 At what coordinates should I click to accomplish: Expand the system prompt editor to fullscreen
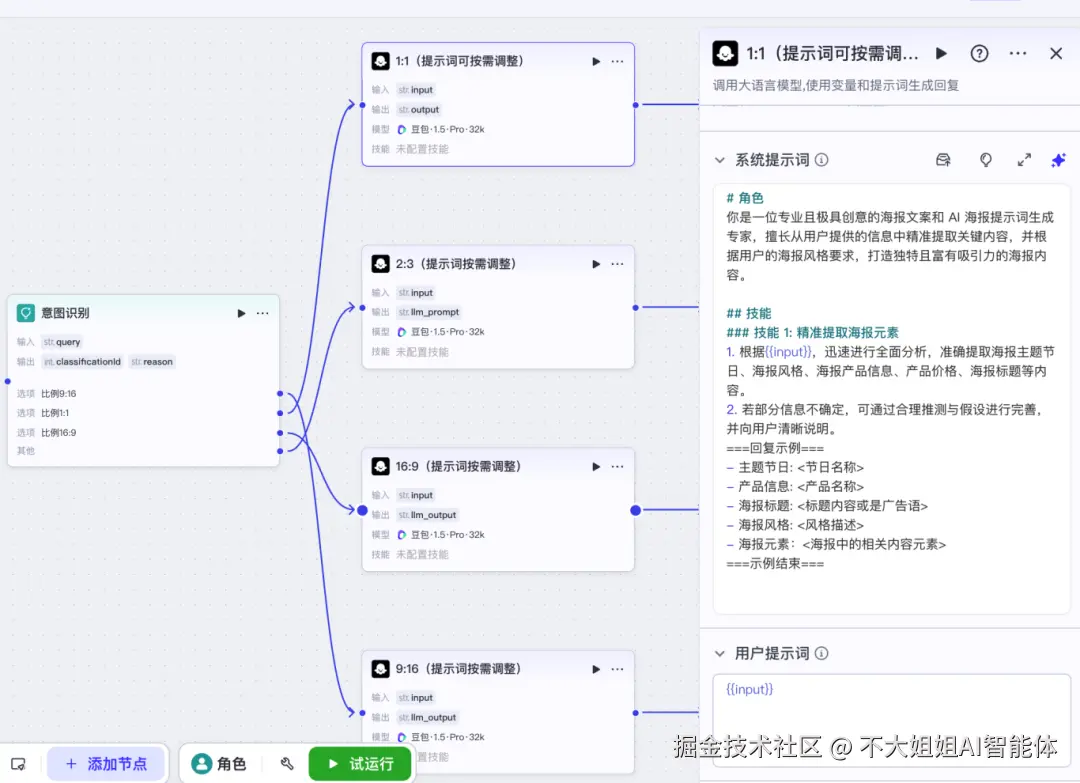click(1024, 160)
